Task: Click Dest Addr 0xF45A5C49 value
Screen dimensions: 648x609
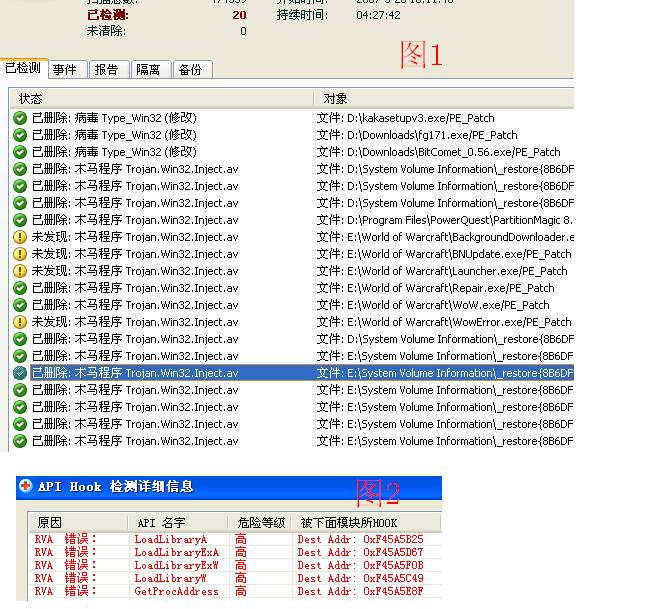Action: (x=360, y=578)
